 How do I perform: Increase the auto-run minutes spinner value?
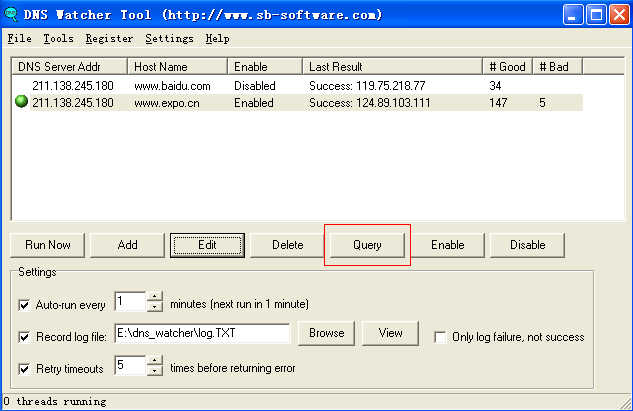coord(154,297)
